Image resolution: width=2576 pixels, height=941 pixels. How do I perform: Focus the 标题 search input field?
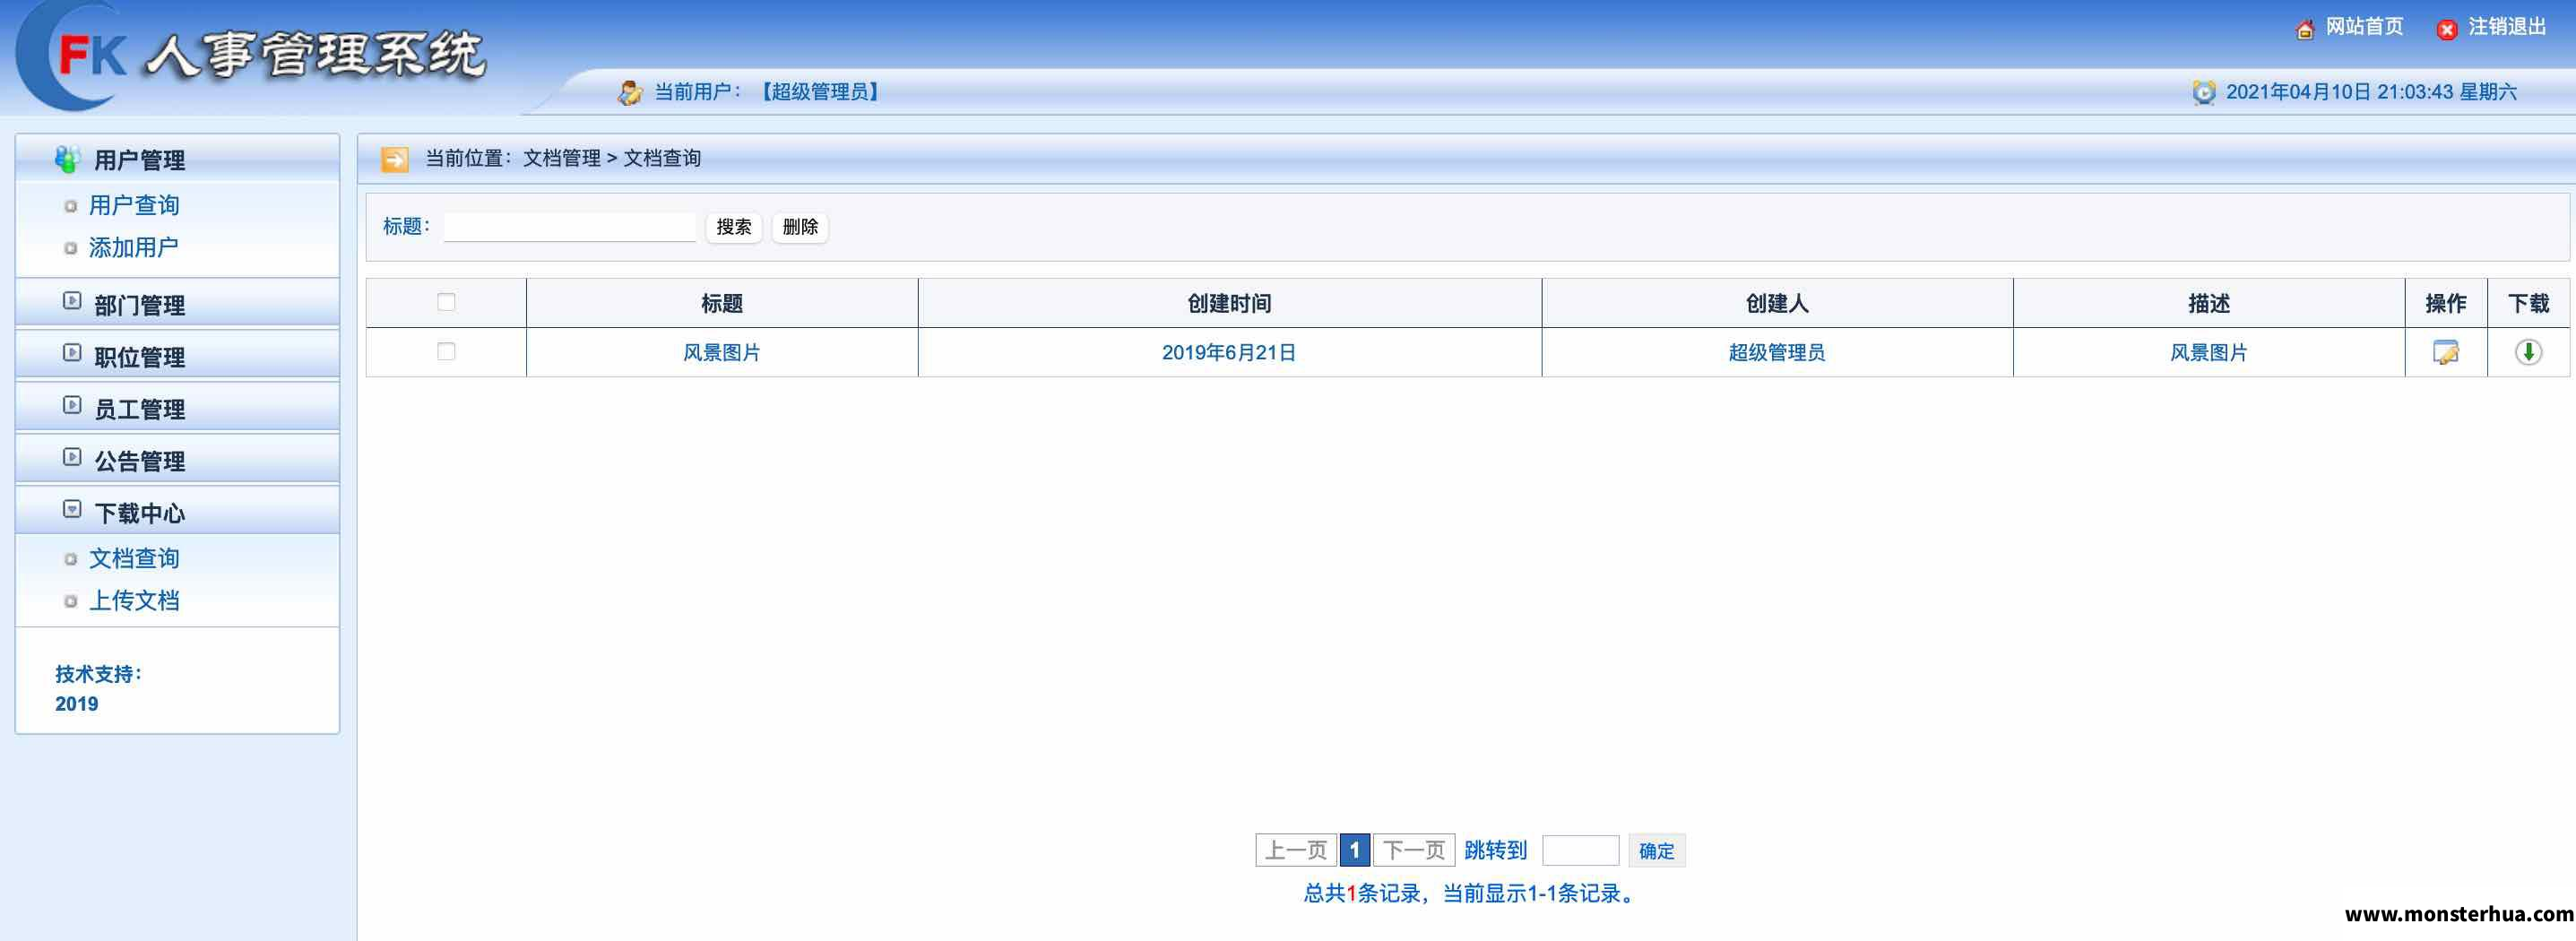point(570,227)
